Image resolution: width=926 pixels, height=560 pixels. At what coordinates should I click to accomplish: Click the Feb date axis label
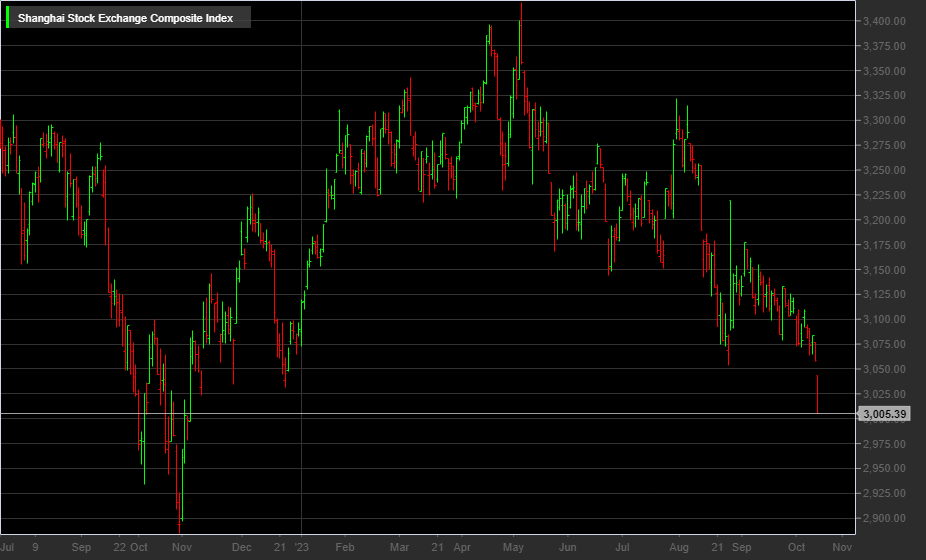(345, 547)
